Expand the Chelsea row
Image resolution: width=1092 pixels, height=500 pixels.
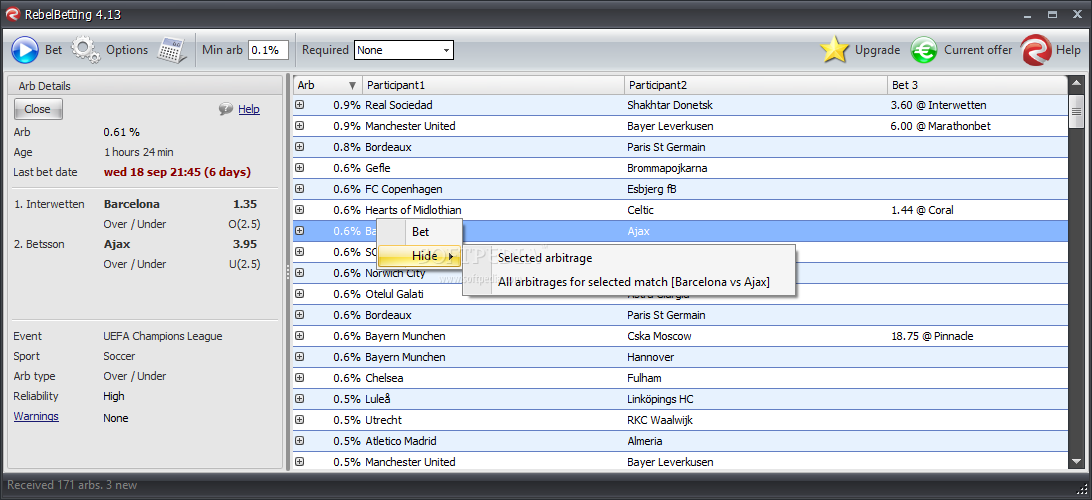[299, 378]
